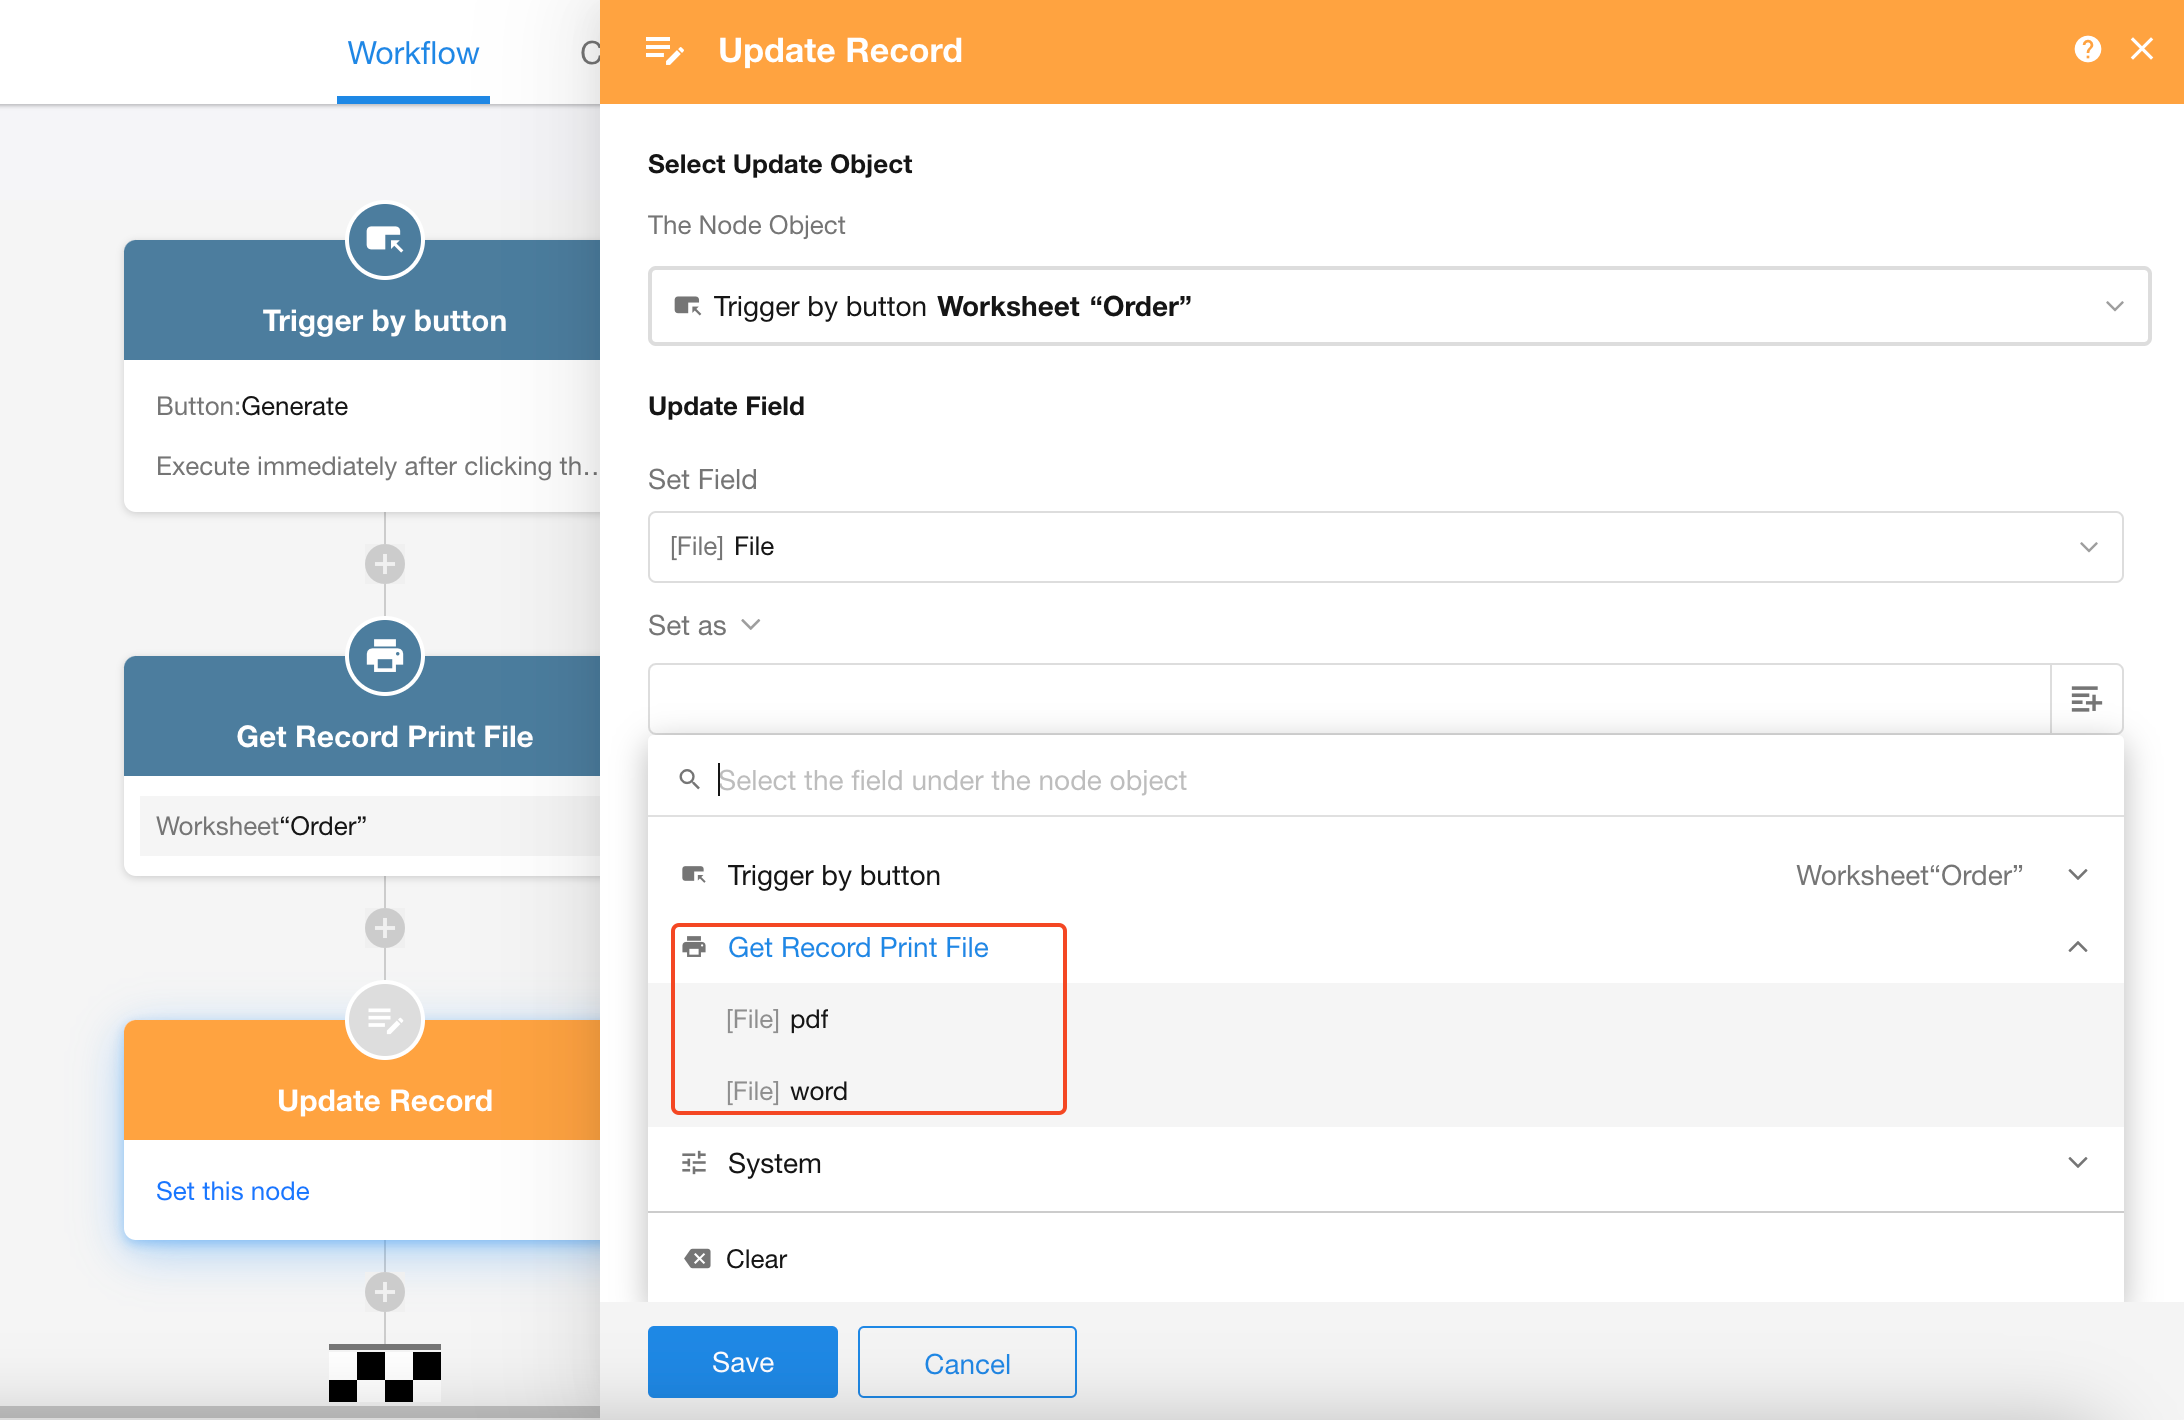The height and width of the screenshot is (1420, 2184).
Task: Select the pdf file field
Action: point(808,1019)
